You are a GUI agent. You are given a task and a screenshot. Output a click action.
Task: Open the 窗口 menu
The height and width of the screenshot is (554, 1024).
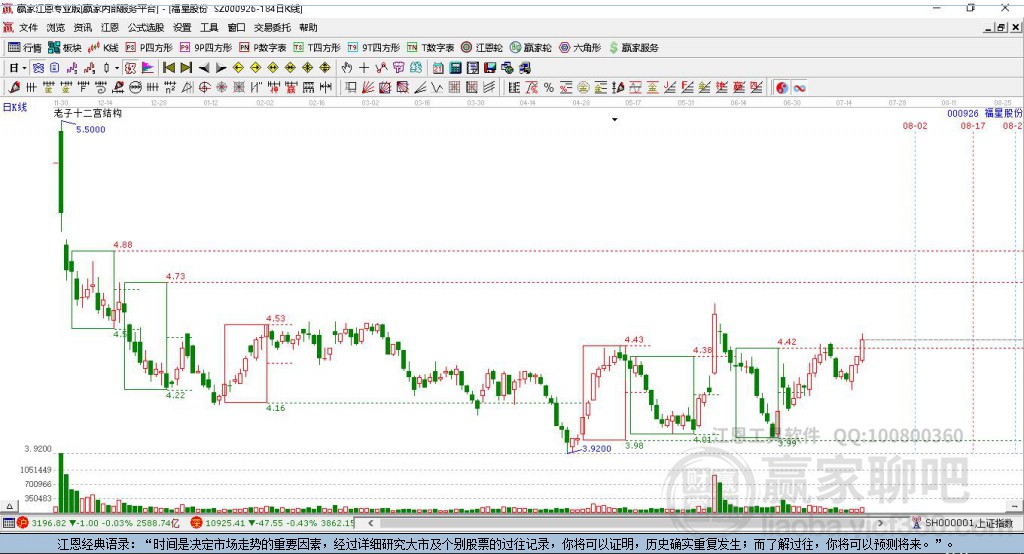pos(236,27)
